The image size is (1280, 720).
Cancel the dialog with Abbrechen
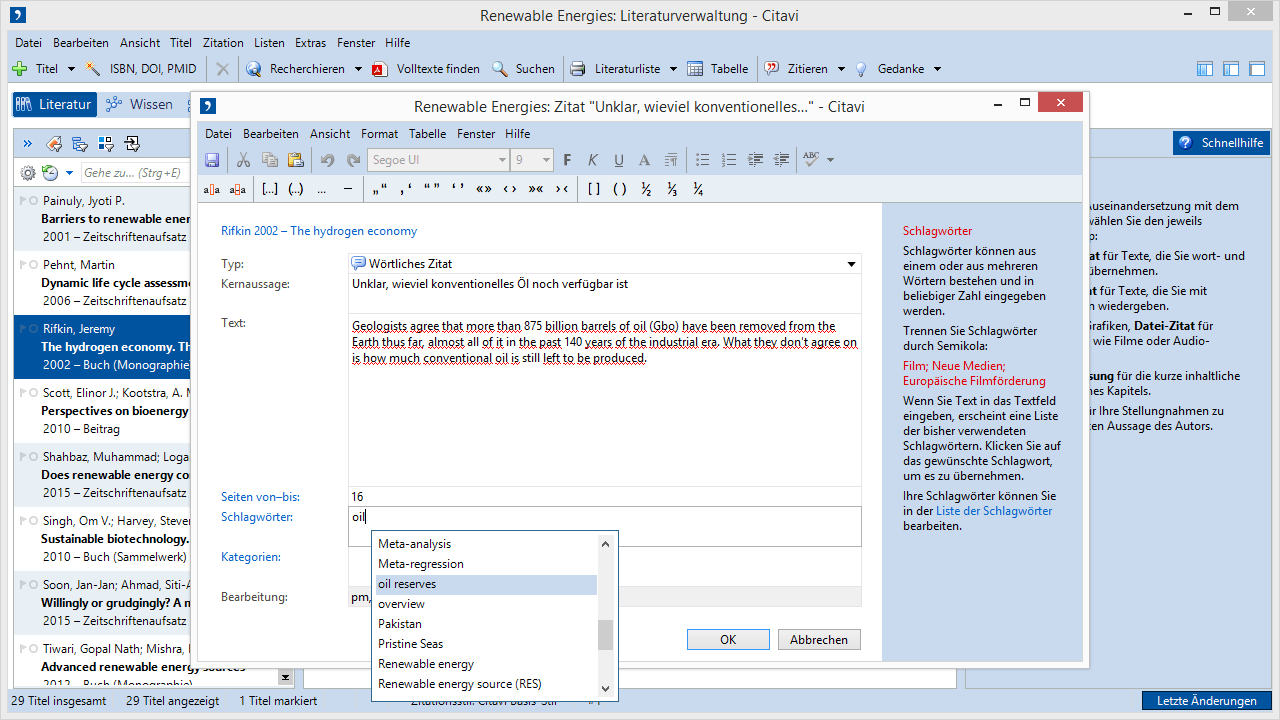coord(819,640)
